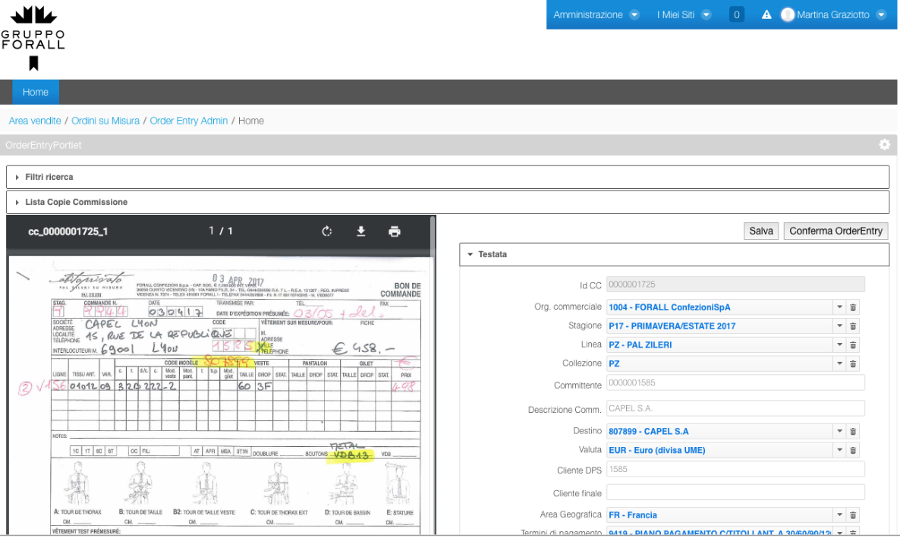Print the commission copy PDF
Screen dimensions: 900x538
coord(394,231)
